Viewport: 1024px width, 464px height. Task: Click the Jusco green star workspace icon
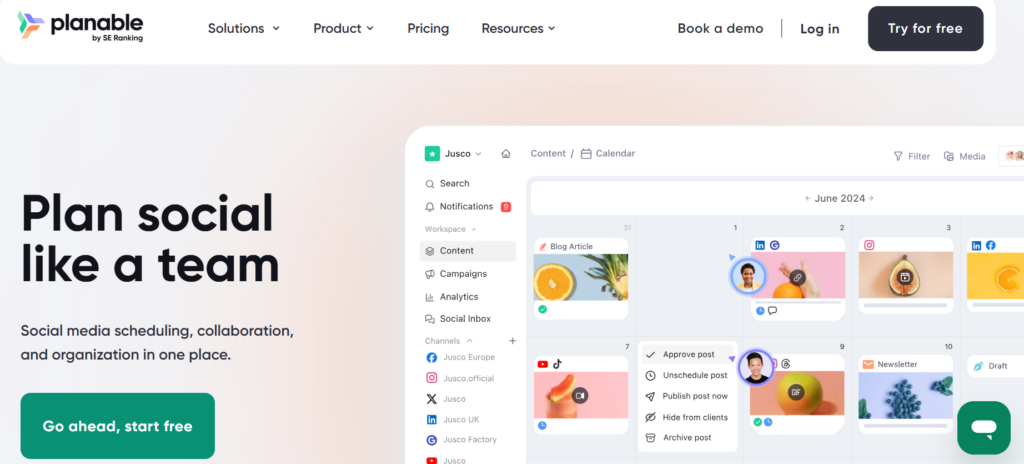[x=432, y=154]
